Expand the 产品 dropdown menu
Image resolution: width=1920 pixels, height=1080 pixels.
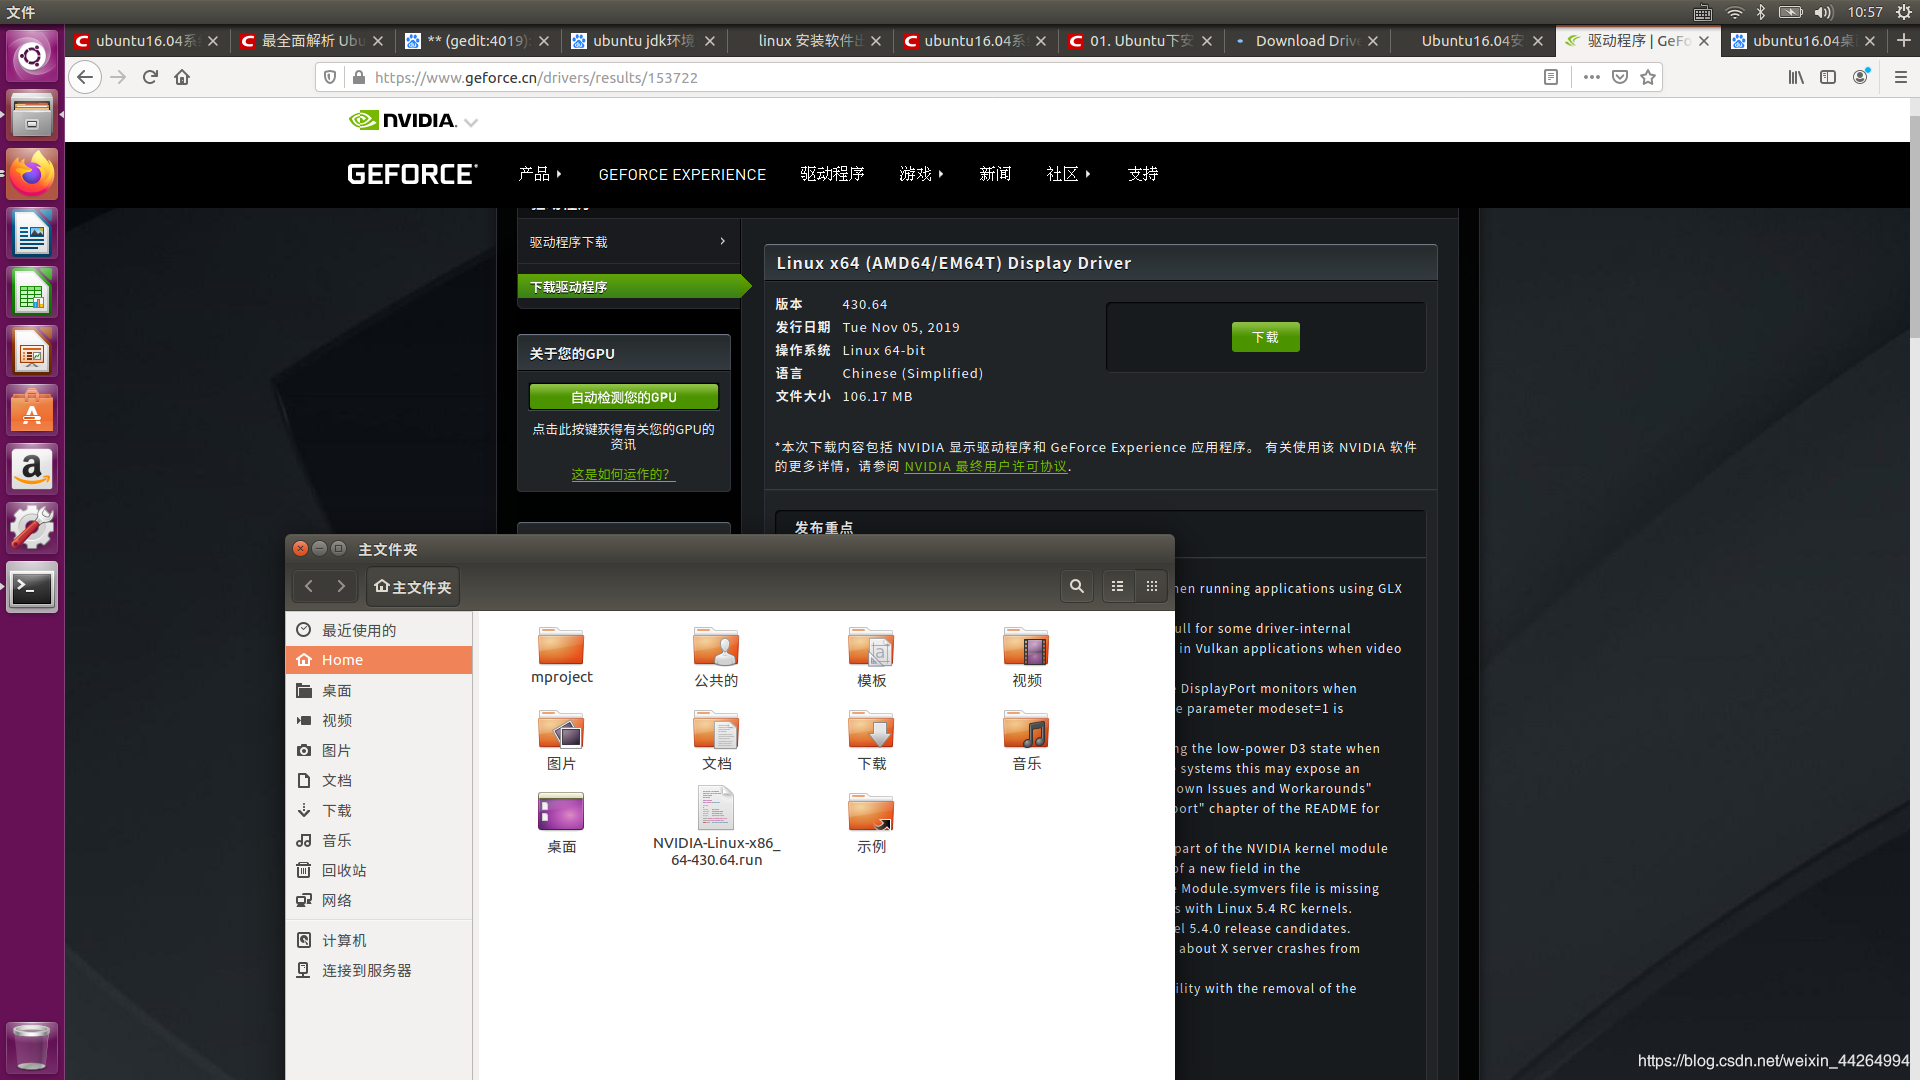coord(539,173)
